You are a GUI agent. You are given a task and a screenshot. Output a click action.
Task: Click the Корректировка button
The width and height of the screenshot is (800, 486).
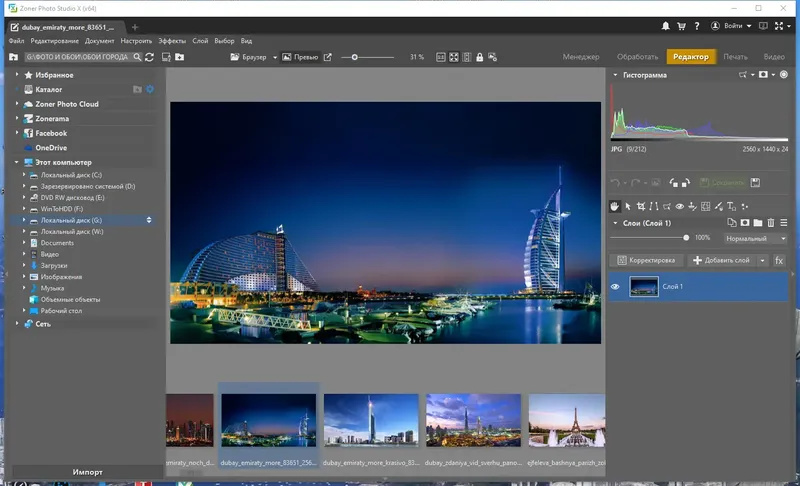tap(646, 260)
